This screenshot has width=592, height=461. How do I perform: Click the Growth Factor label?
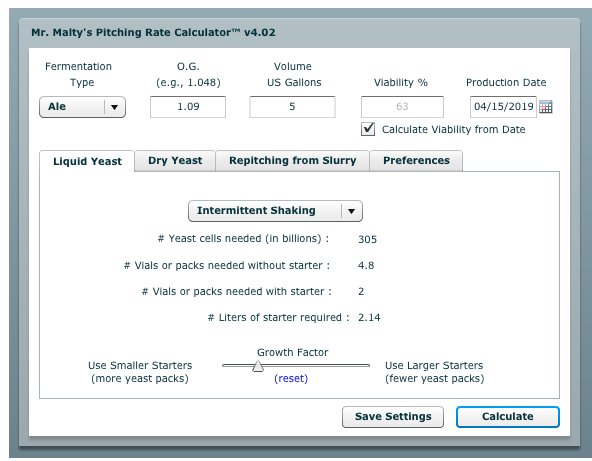point(293,352)
